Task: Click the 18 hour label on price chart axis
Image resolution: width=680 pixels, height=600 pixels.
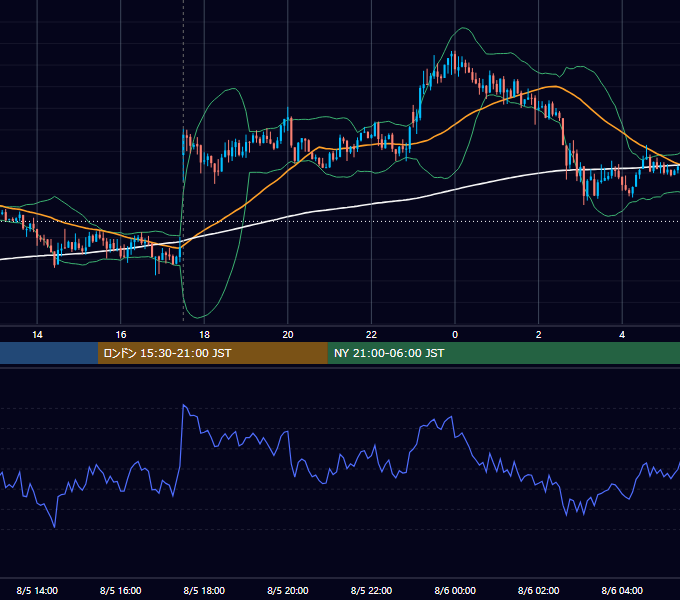Action: (204, 335)
